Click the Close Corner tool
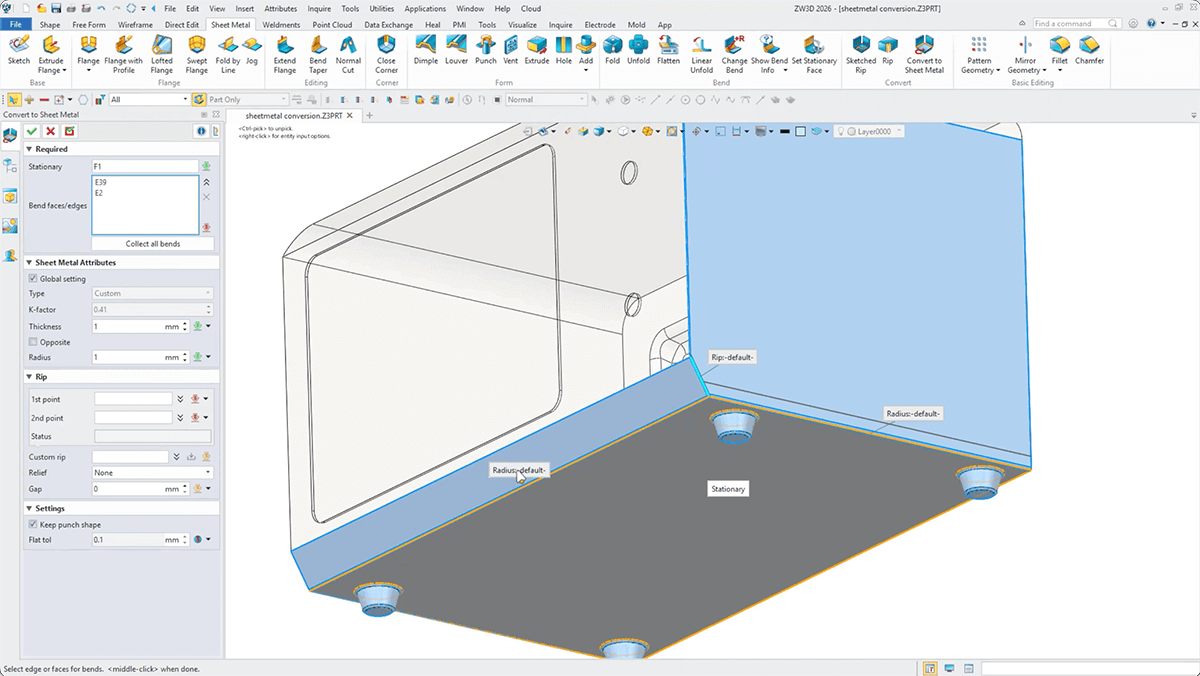1200x676 pixels. 386,50
